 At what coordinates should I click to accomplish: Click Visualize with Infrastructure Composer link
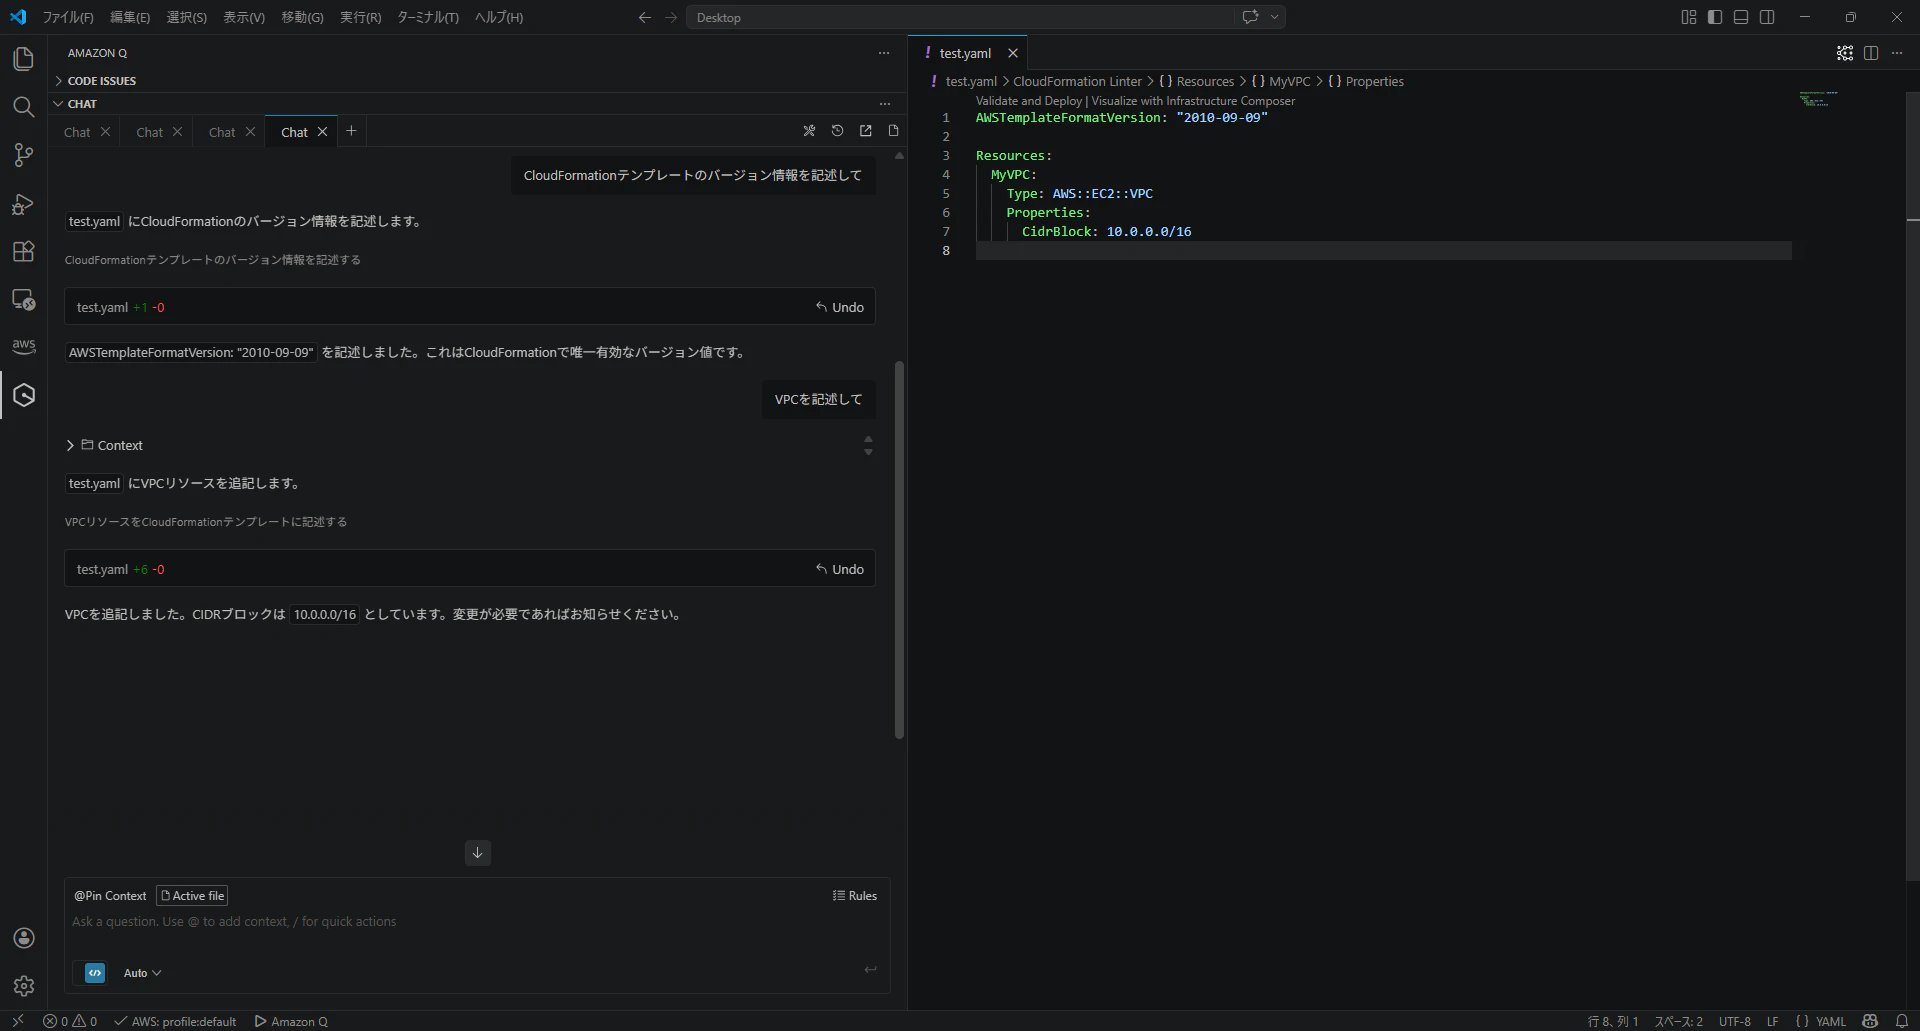point(1193,101)
